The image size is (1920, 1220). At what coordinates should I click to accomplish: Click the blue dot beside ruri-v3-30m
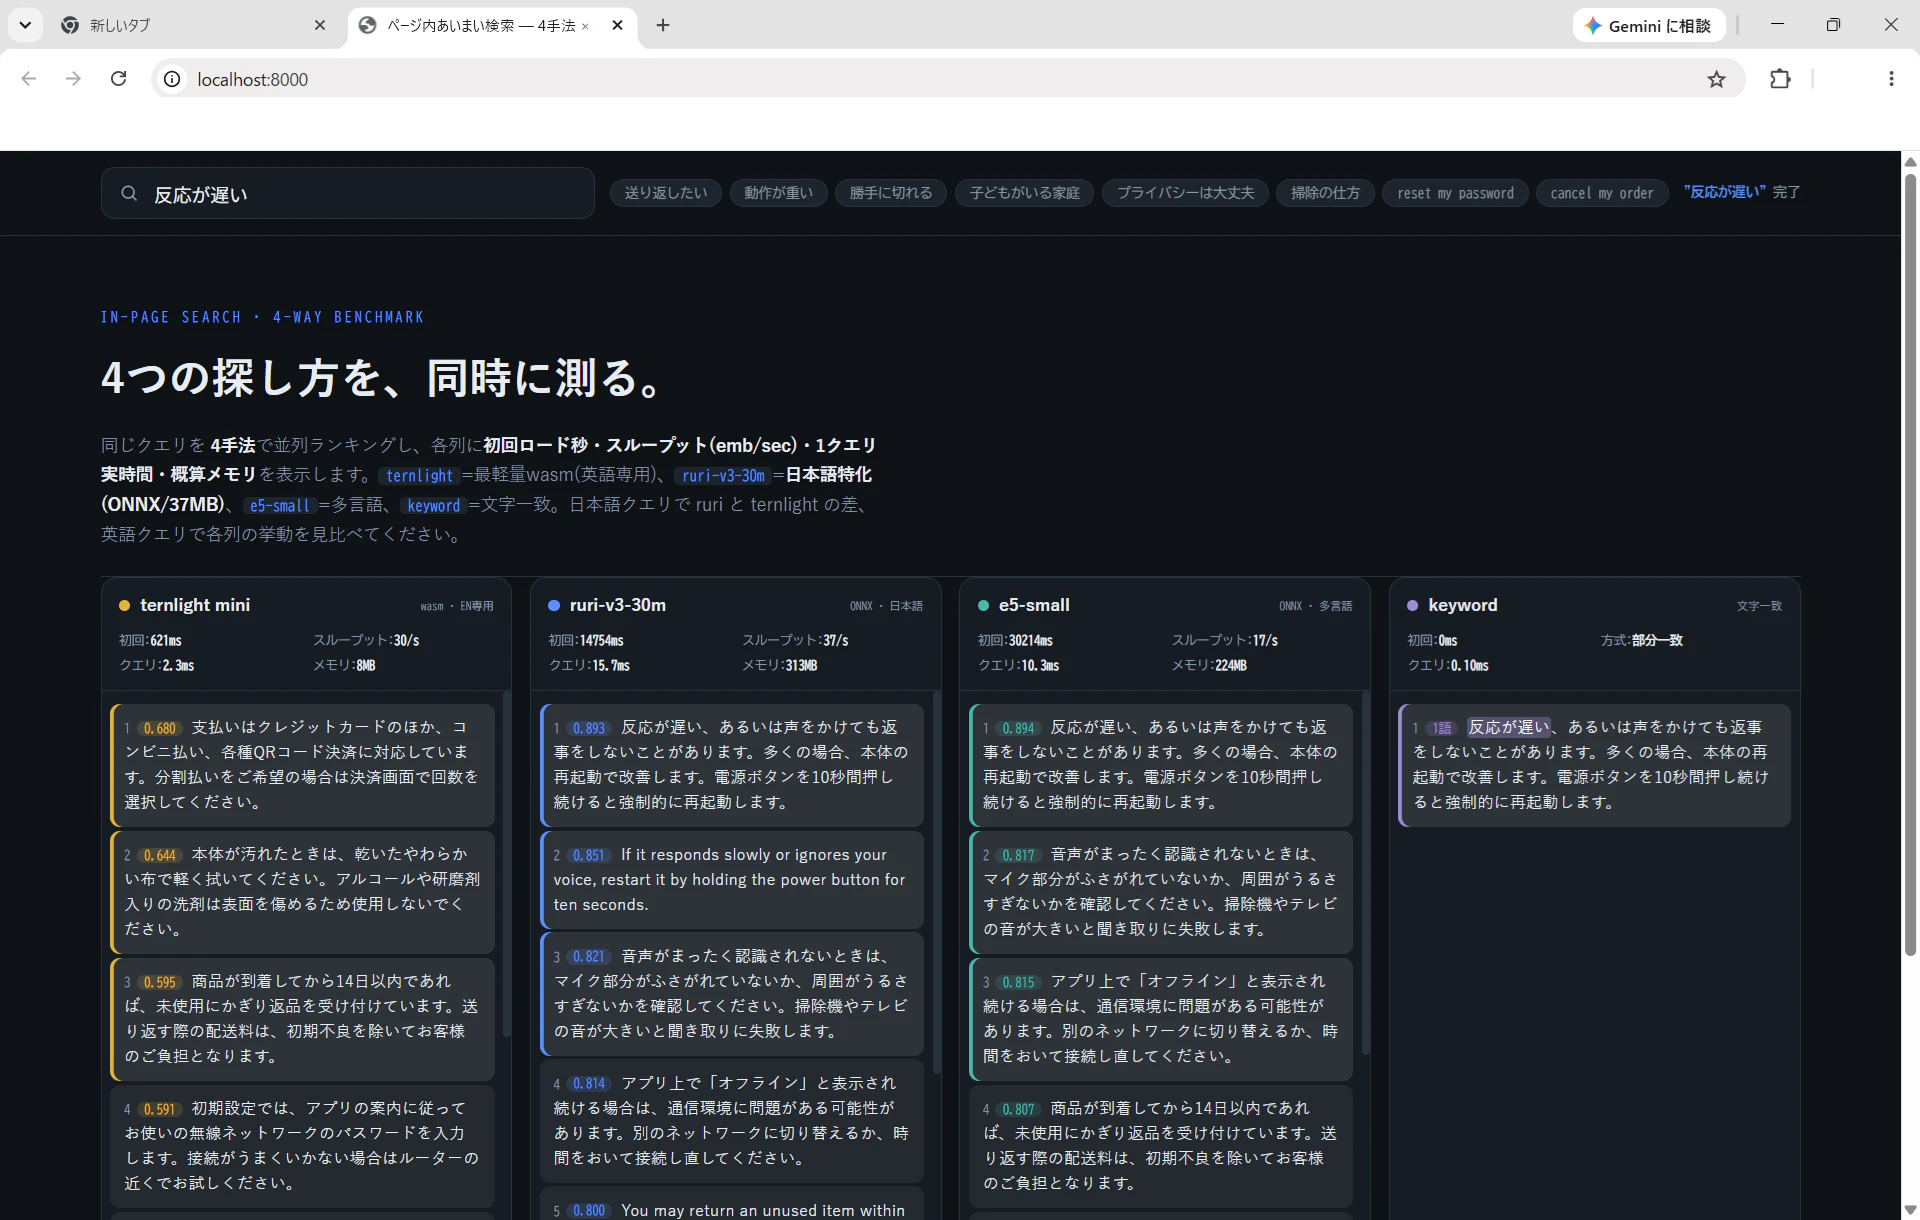click(554, 606)
